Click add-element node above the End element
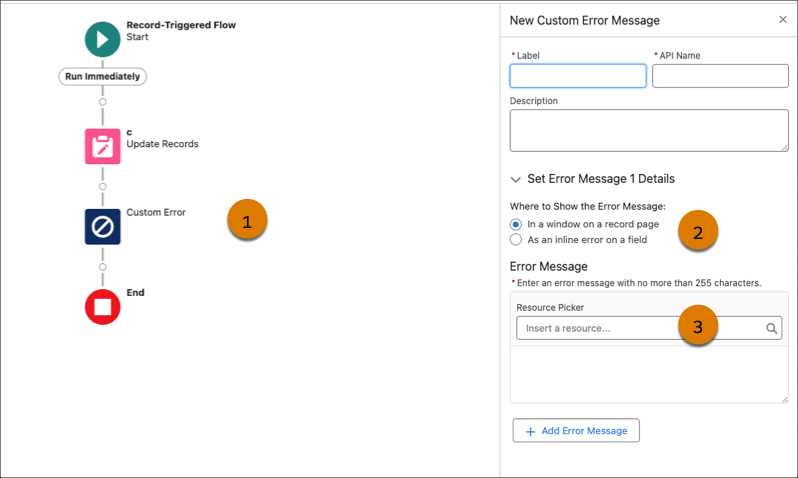798x478 pixels. 102,267
